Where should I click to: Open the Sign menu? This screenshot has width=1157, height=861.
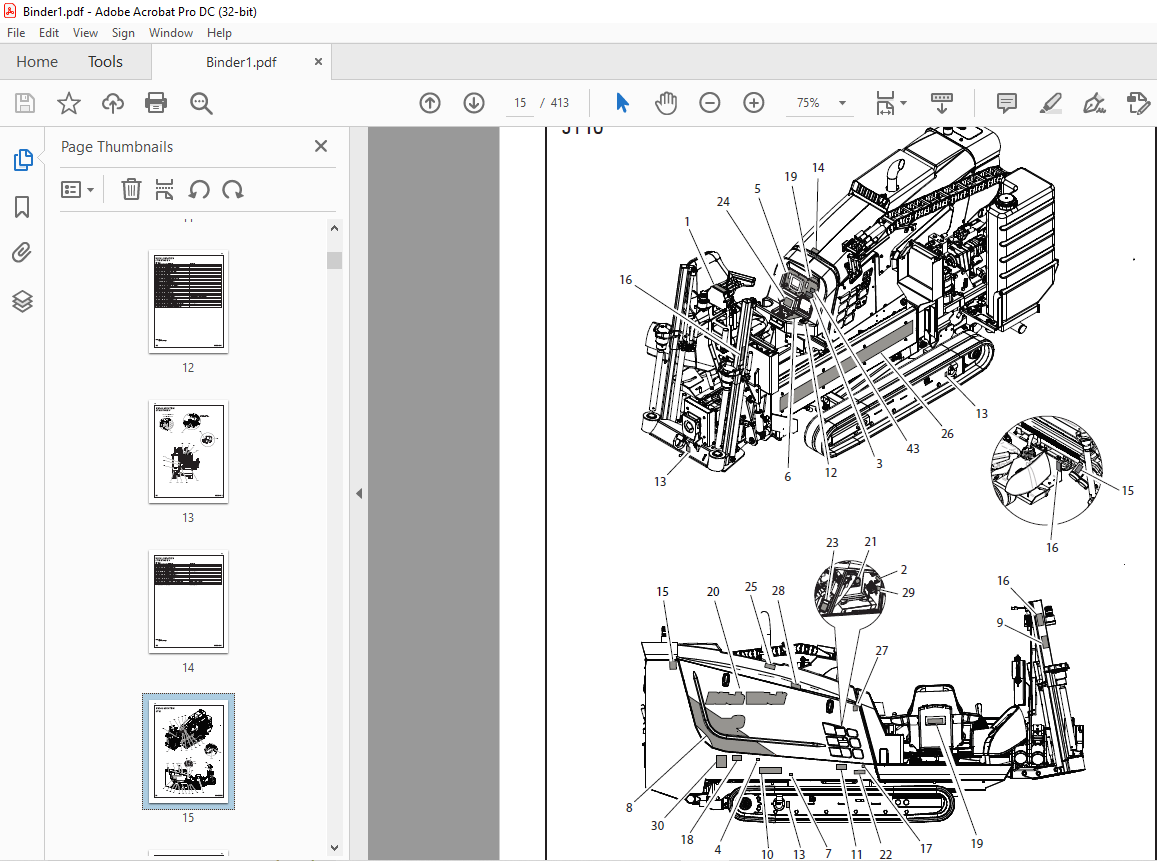tap(123, 32)
